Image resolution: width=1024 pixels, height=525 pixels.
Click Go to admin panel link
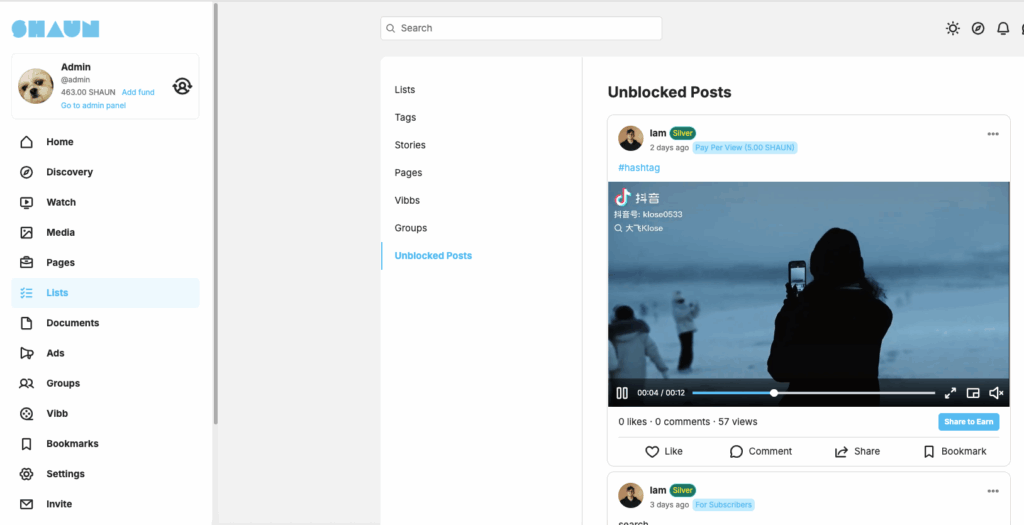pyautogui.click(x=93, y=105)
